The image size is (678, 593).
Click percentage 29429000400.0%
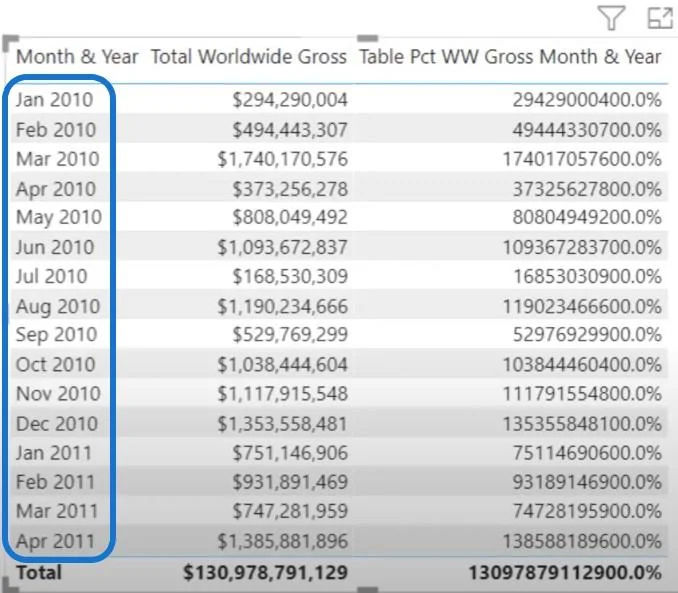tap(587, 99)
